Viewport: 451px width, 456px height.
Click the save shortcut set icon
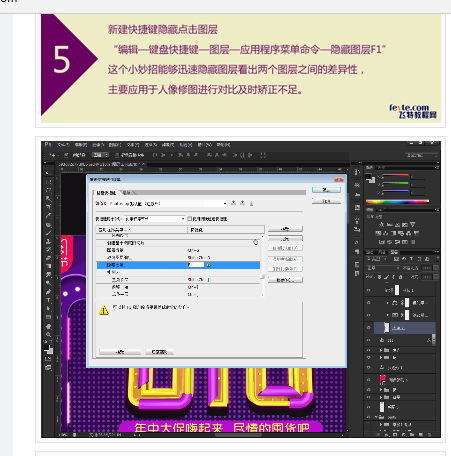click(x=234, y=203)
